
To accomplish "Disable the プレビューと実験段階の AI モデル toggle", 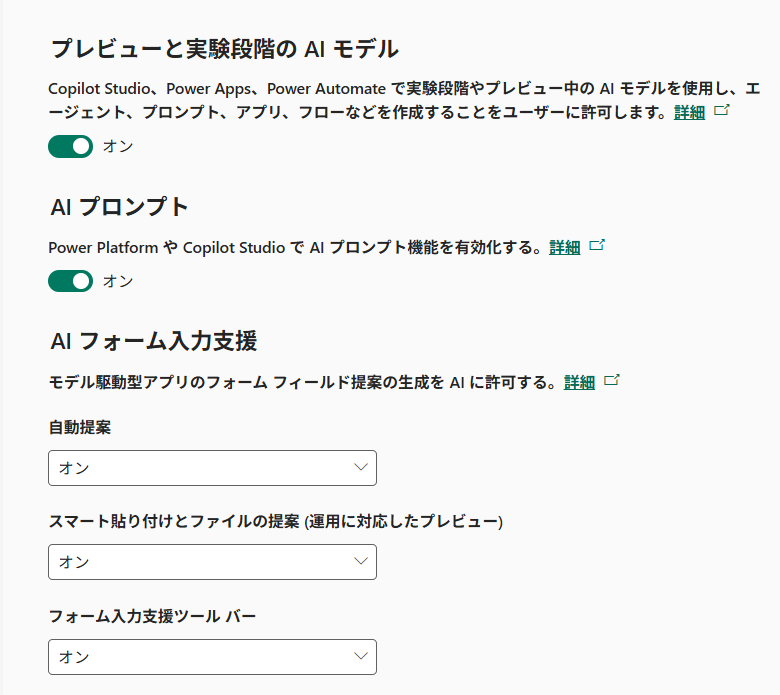I will point(70,146).
